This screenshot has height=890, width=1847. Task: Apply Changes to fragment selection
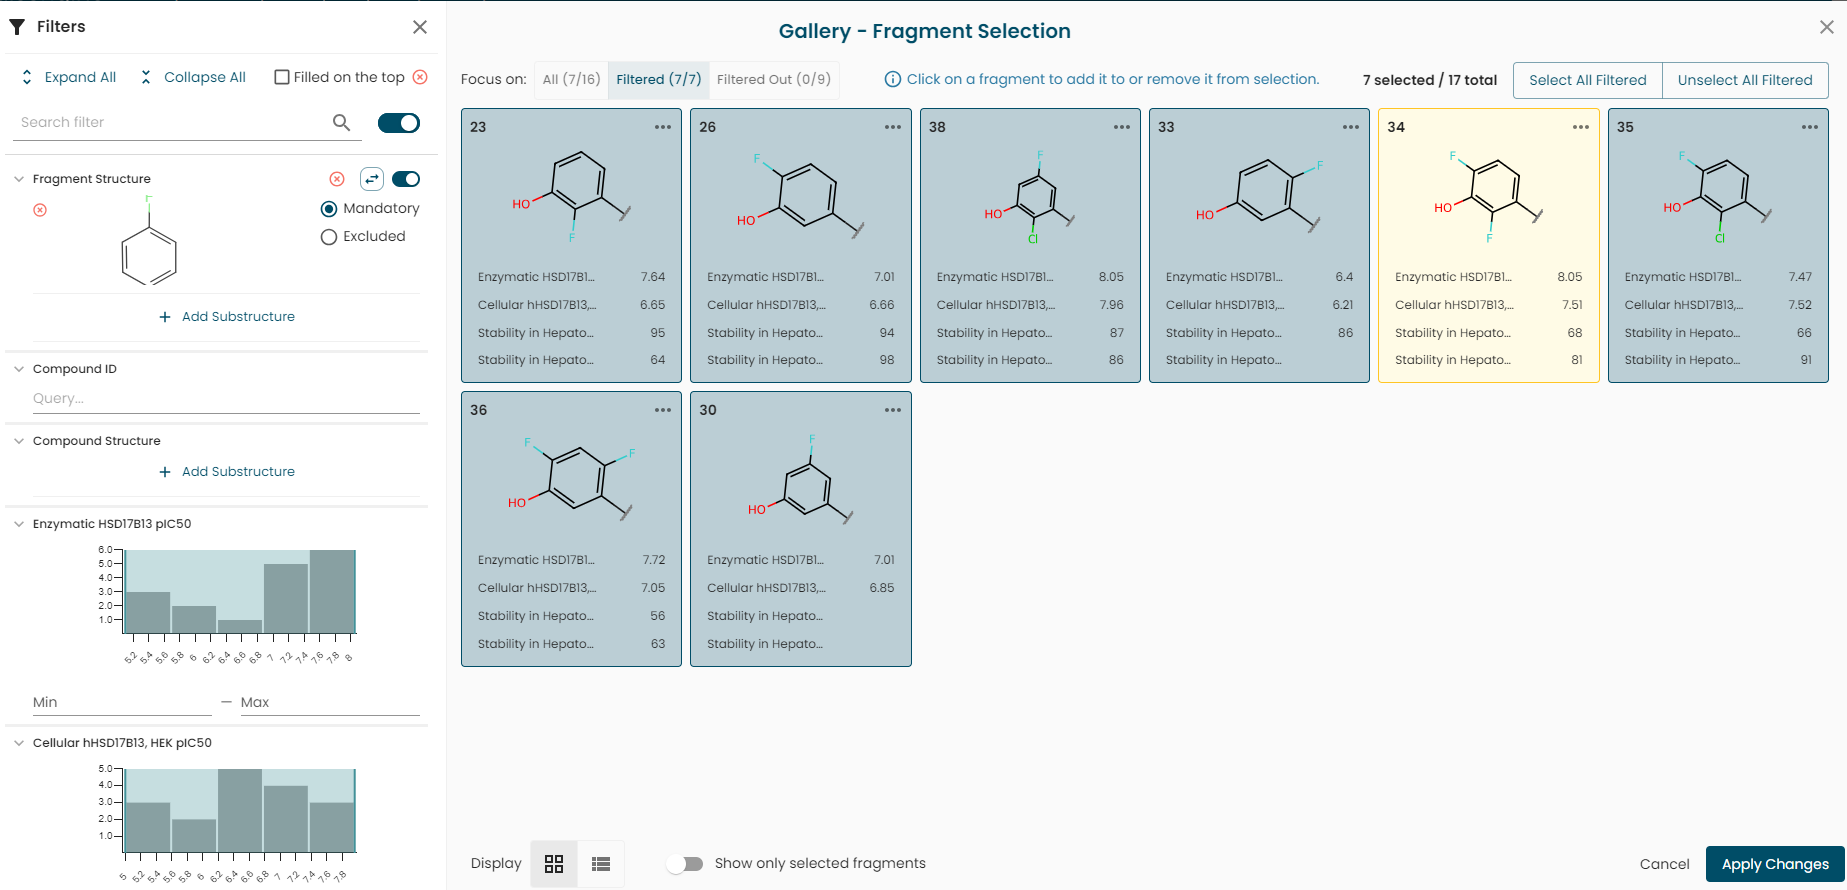coord(1775,864)
